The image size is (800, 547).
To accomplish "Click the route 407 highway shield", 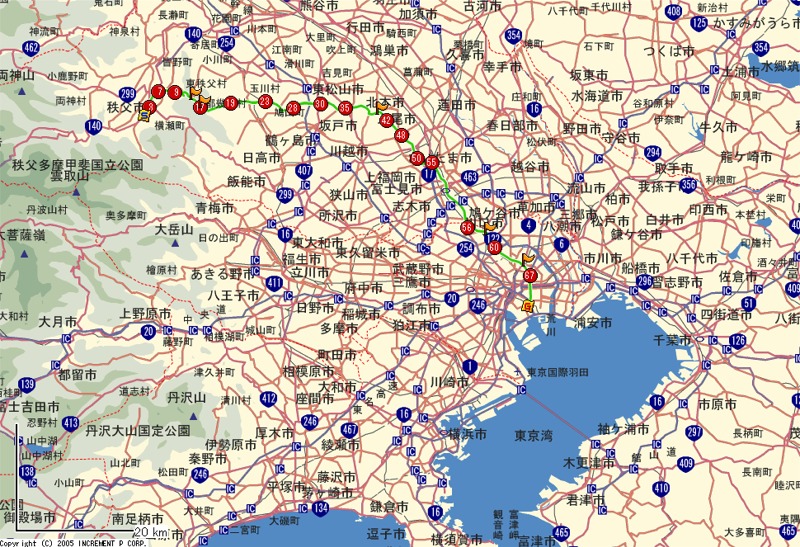I will click(304, 170).
